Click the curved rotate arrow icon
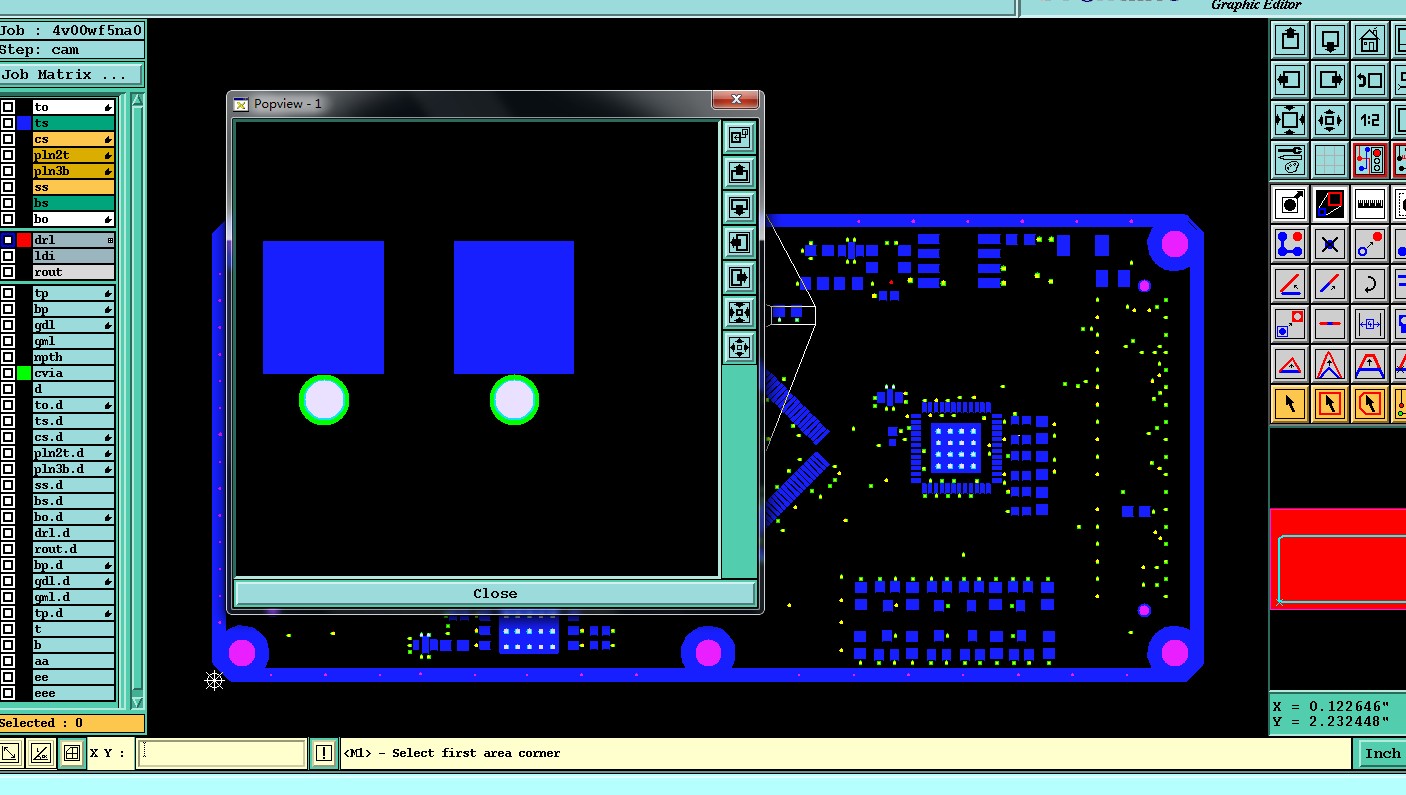Screen dimensions: 1406x795 (x=1369, y=284)
